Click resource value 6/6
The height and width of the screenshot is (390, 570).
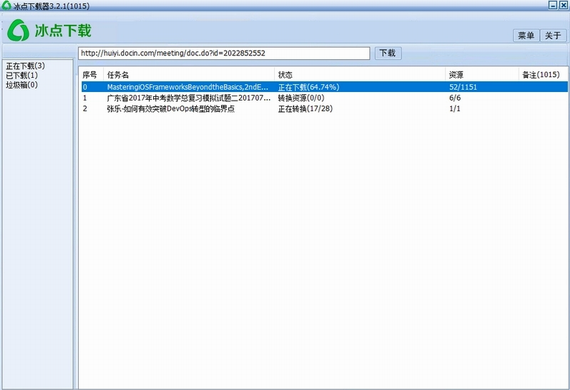(x=455, y=98)
